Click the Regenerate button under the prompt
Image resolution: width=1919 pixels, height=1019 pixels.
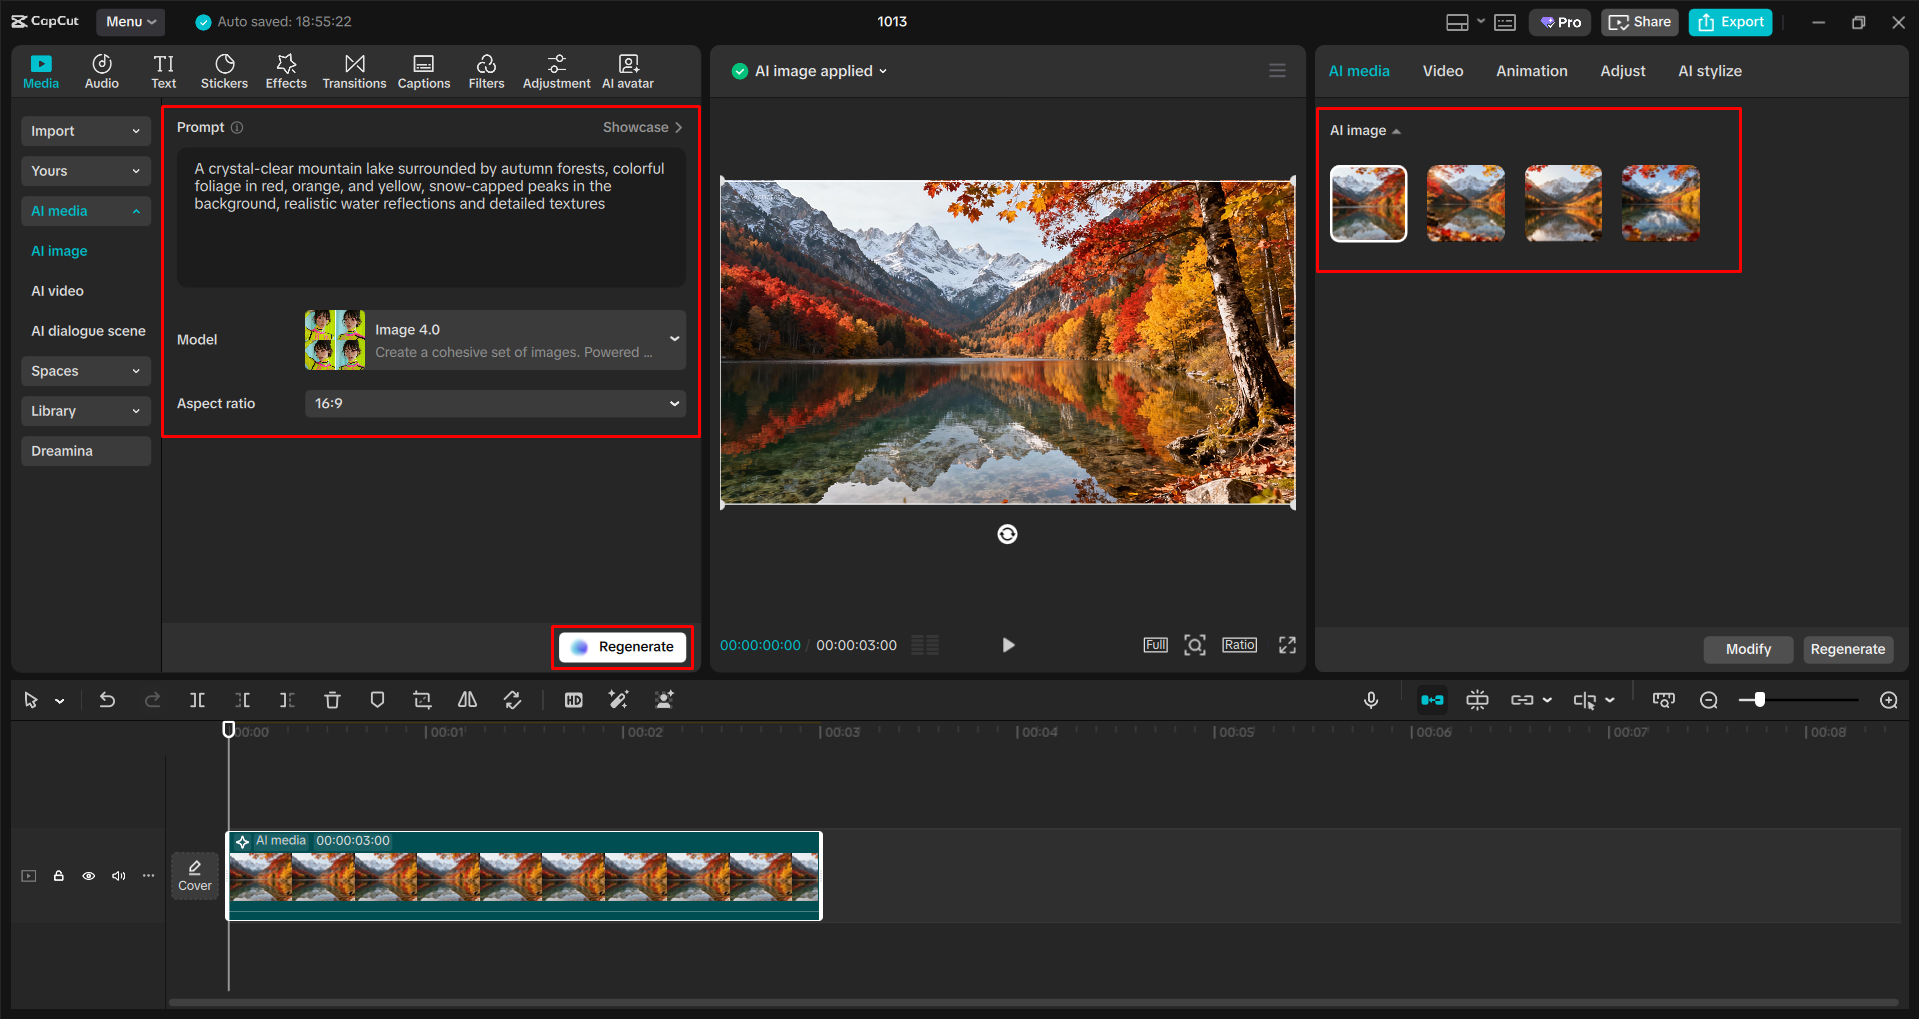click(x=621, y=646)
